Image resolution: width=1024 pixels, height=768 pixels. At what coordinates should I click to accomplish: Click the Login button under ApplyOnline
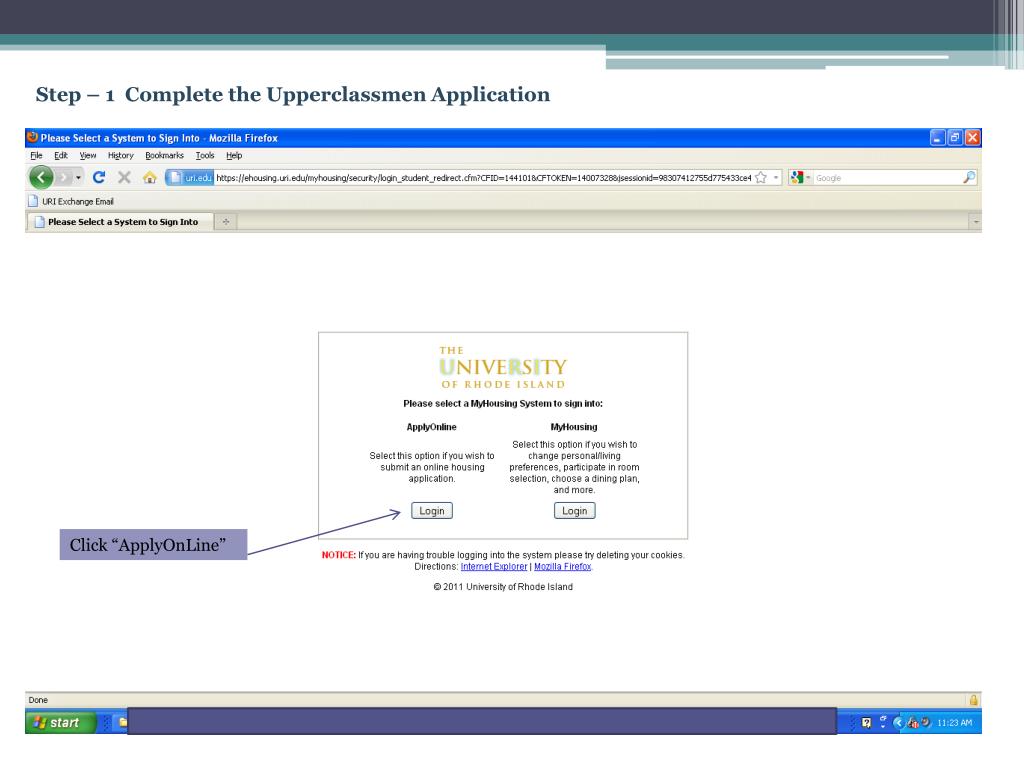coord(432,511)
